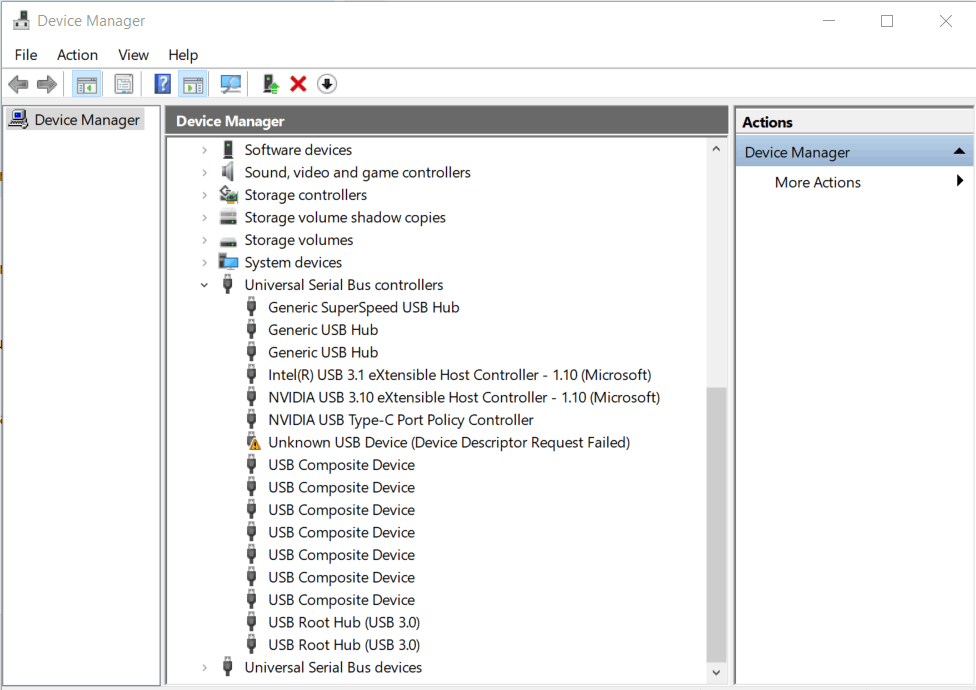The width and height of the screenshot is (976, 690).
Task: Click the Generic SuperSpeed USB Hub icon
Action: (251, 307)
